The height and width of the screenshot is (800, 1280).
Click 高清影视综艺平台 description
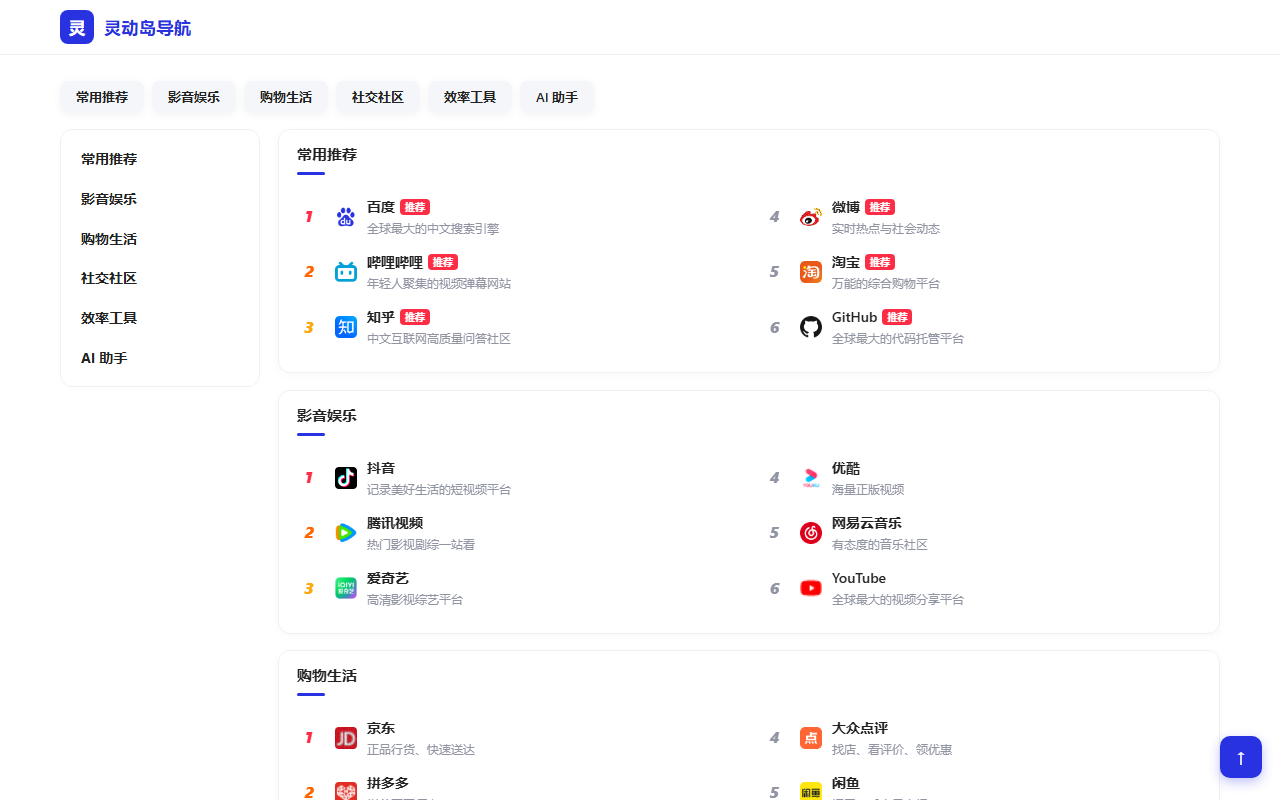click(415, 600)
